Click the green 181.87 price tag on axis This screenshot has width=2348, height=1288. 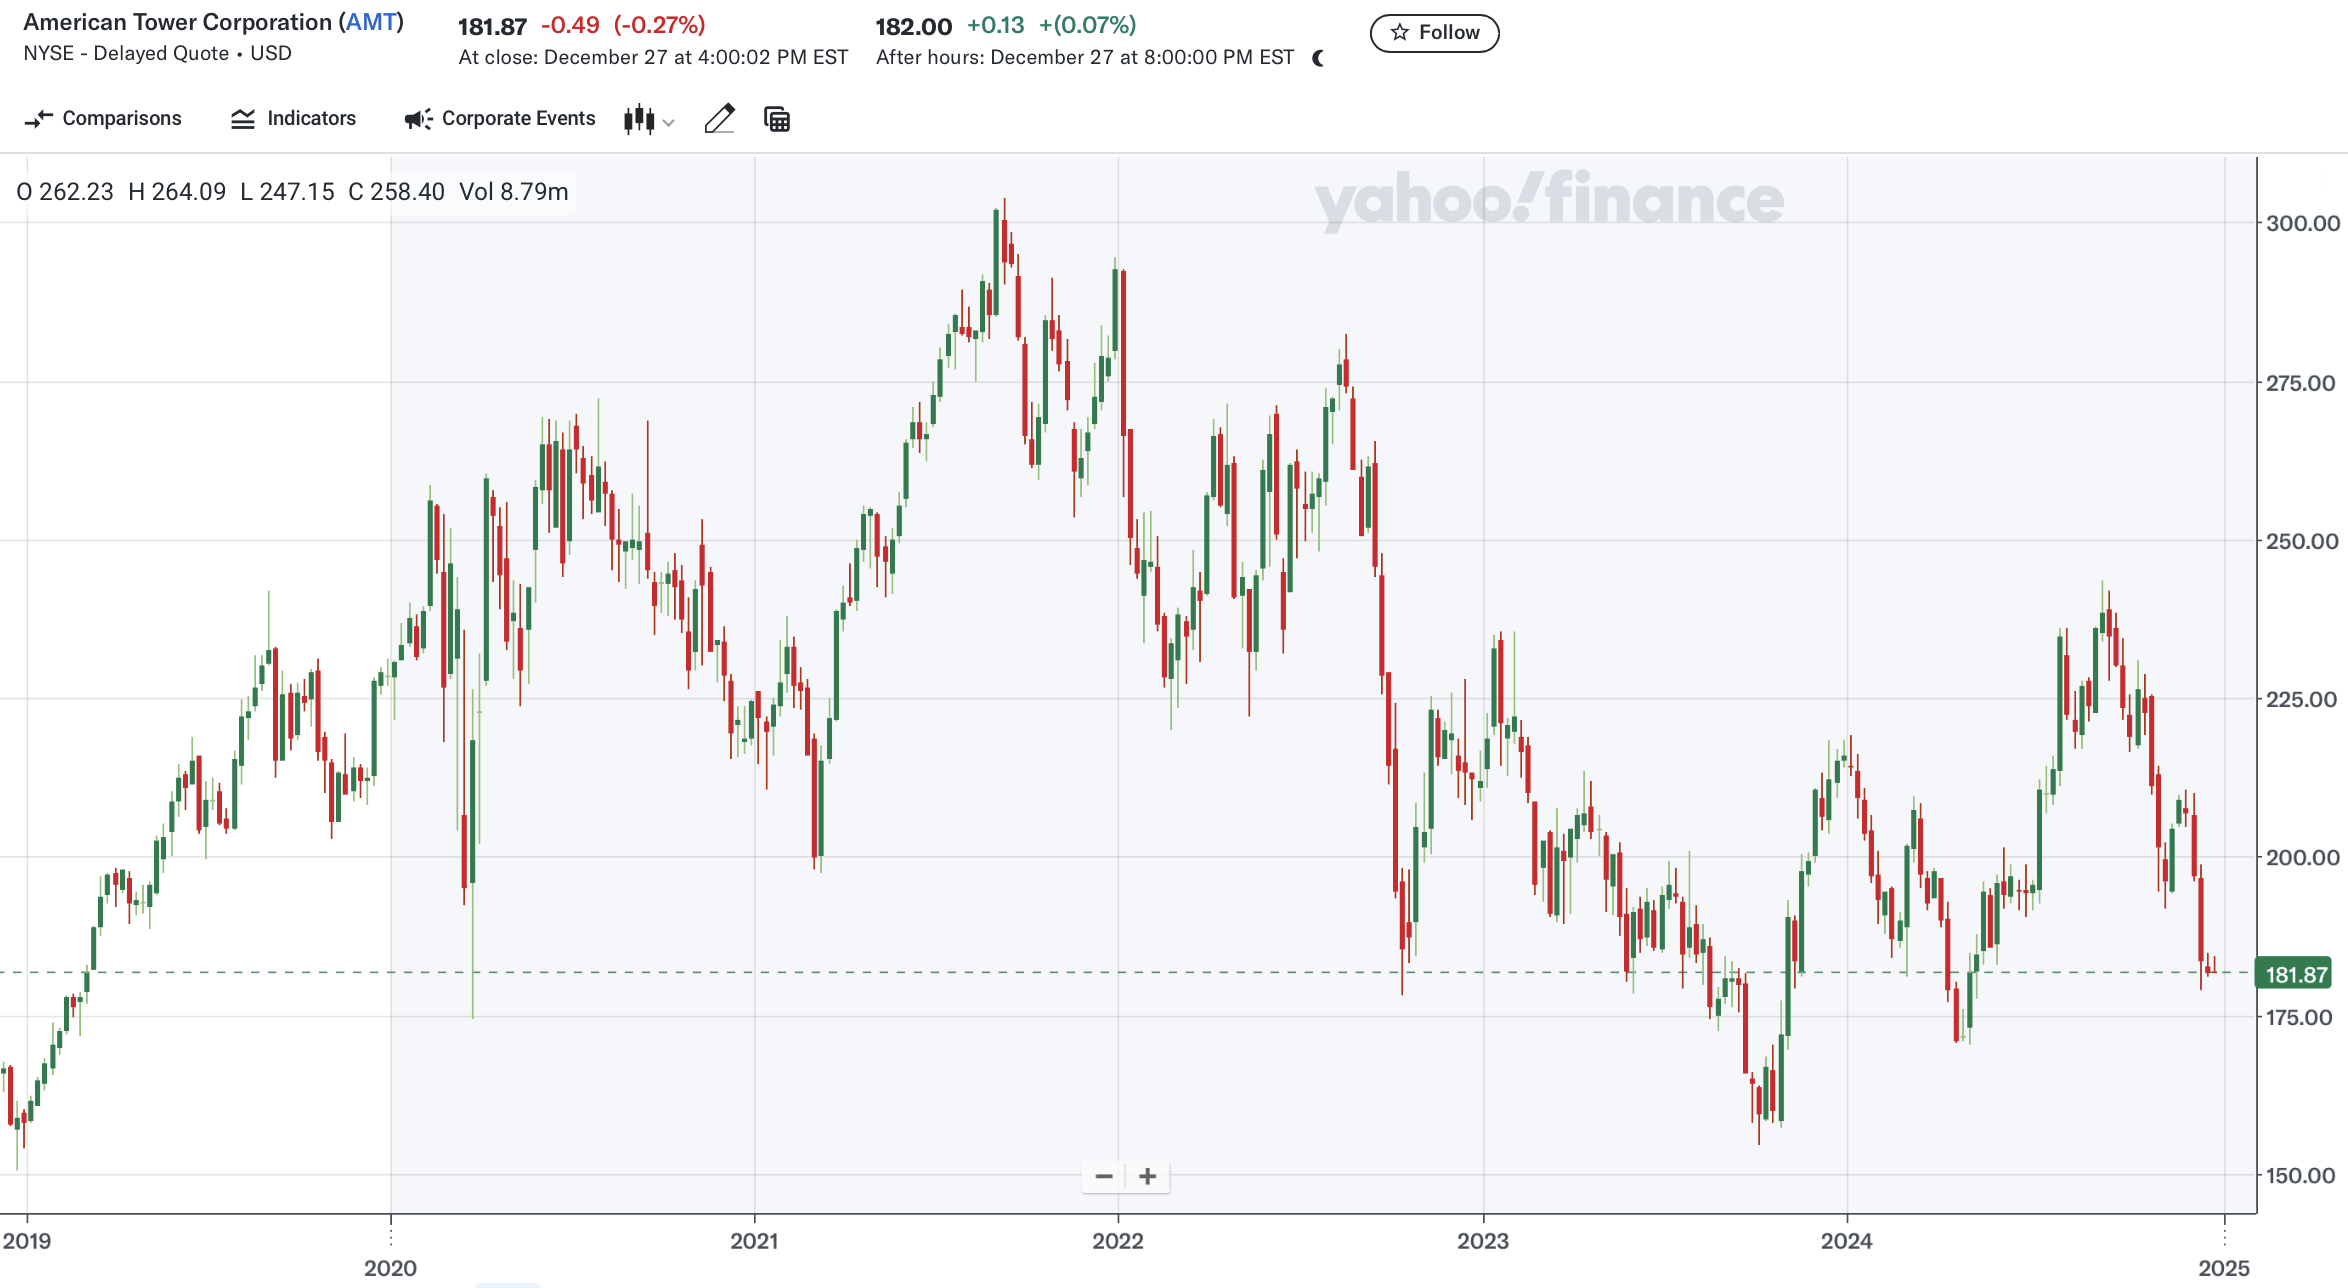click(2294, 974)
